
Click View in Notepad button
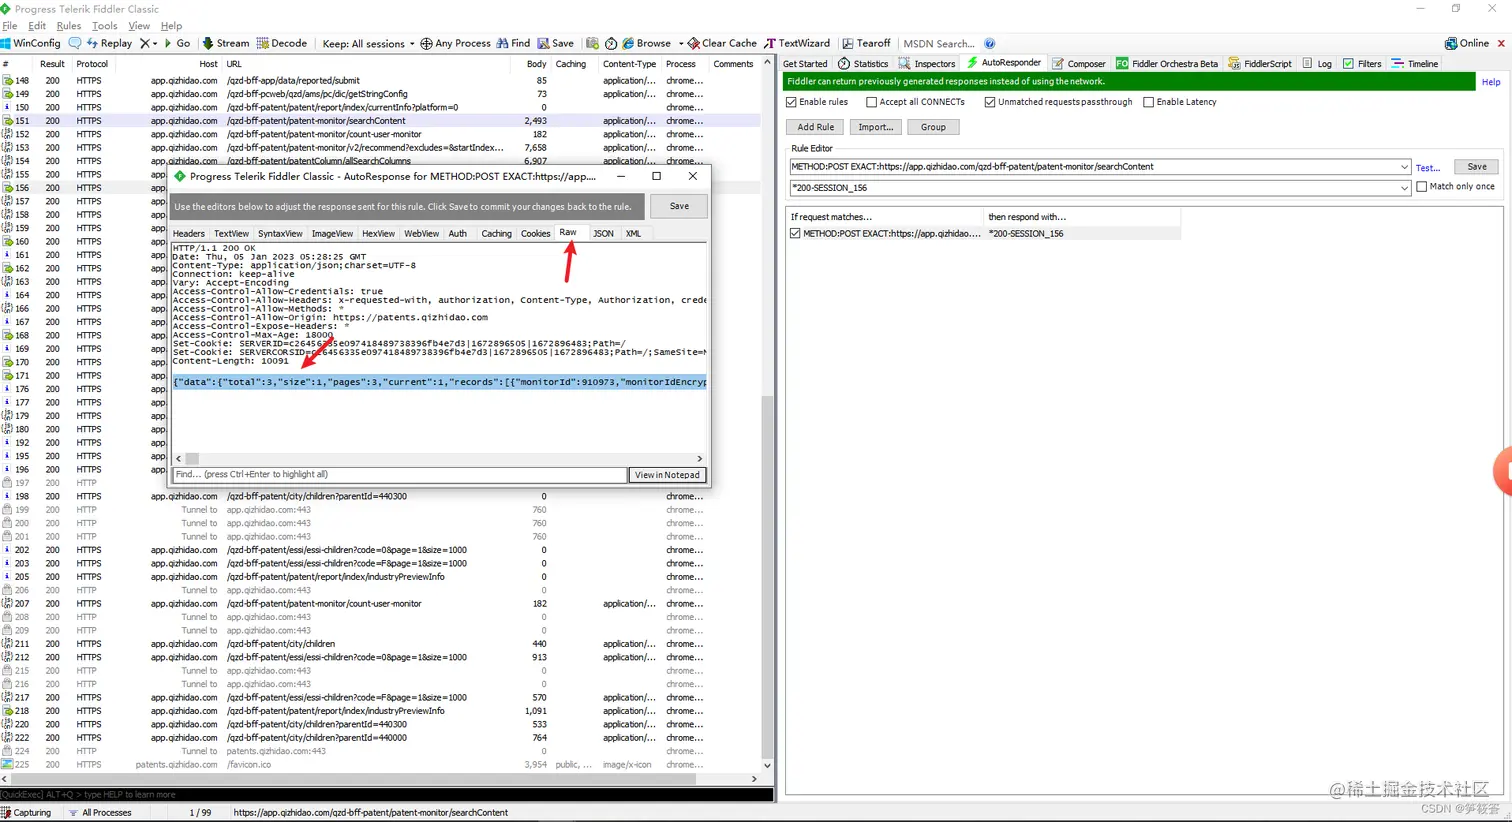tap(667, 475)
